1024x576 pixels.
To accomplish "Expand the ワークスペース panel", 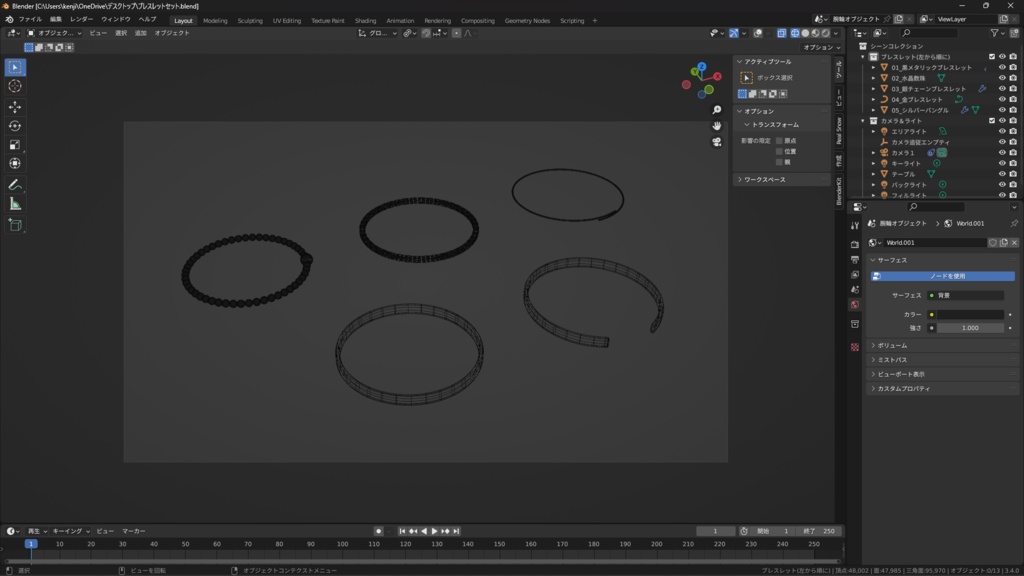I will [765, 180].
